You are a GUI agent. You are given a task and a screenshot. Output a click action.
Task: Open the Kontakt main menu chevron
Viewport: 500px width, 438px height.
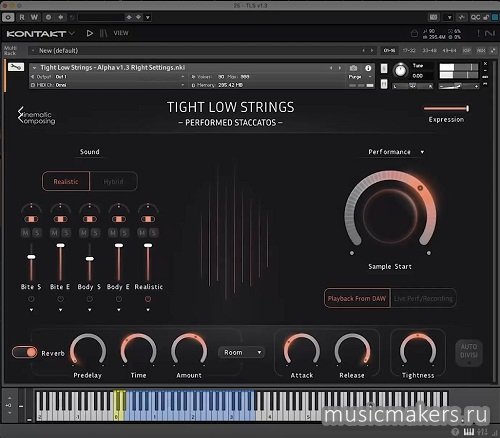pos(71,33)
